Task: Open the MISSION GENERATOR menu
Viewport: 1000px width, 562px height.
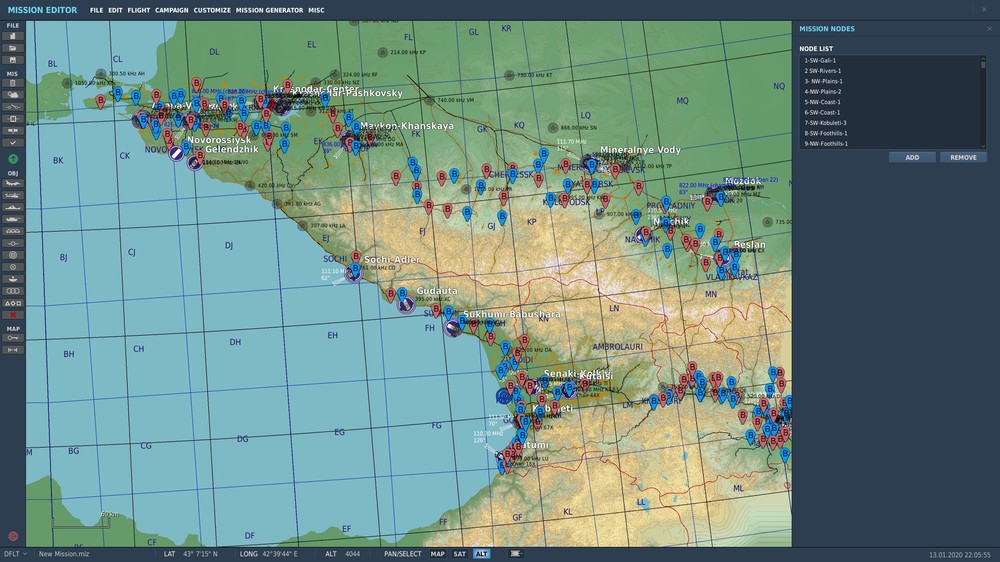Action: [269, 10]
